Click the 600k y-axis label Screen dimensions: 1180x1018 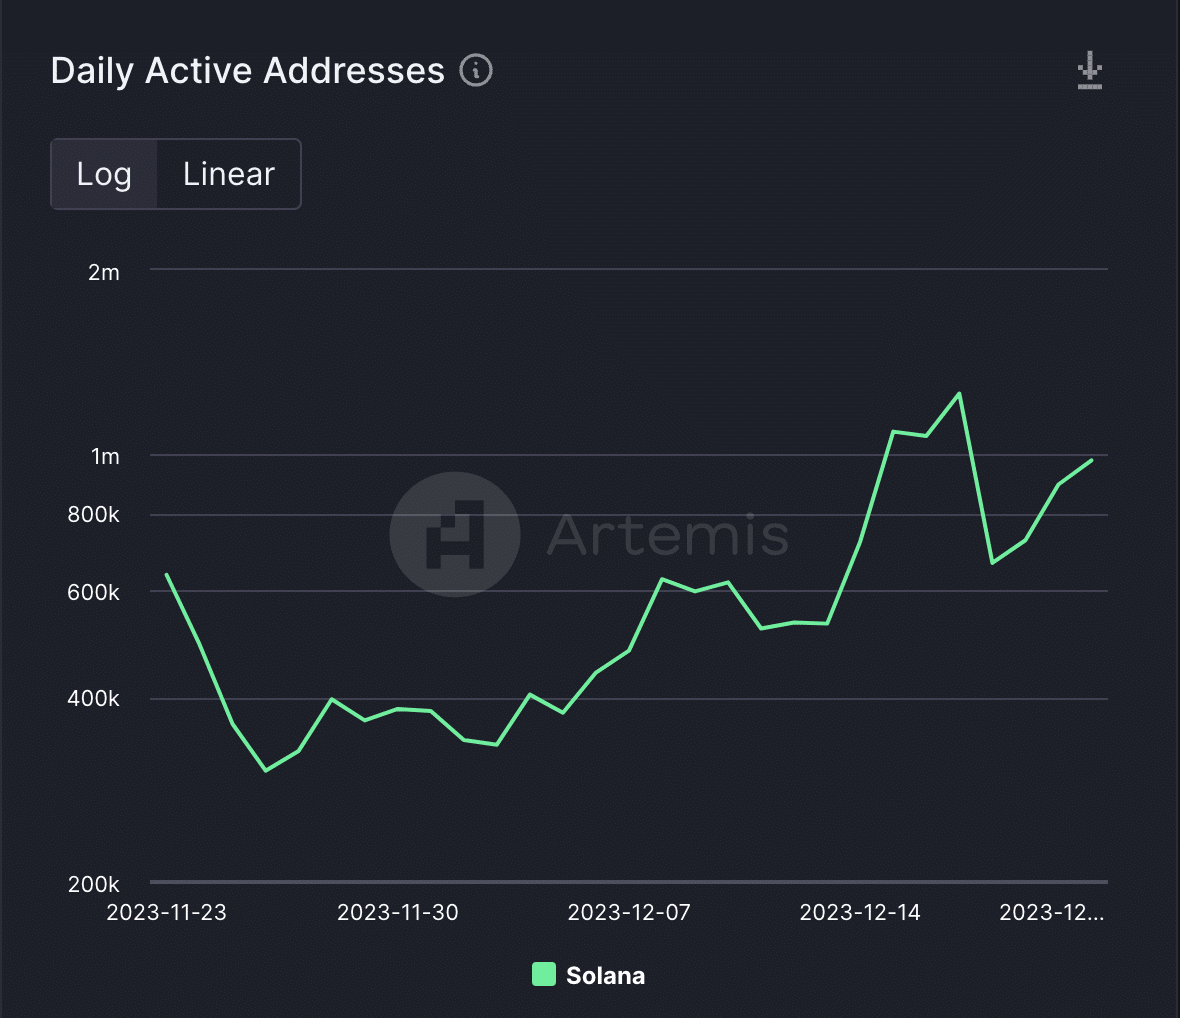(93, 592)
